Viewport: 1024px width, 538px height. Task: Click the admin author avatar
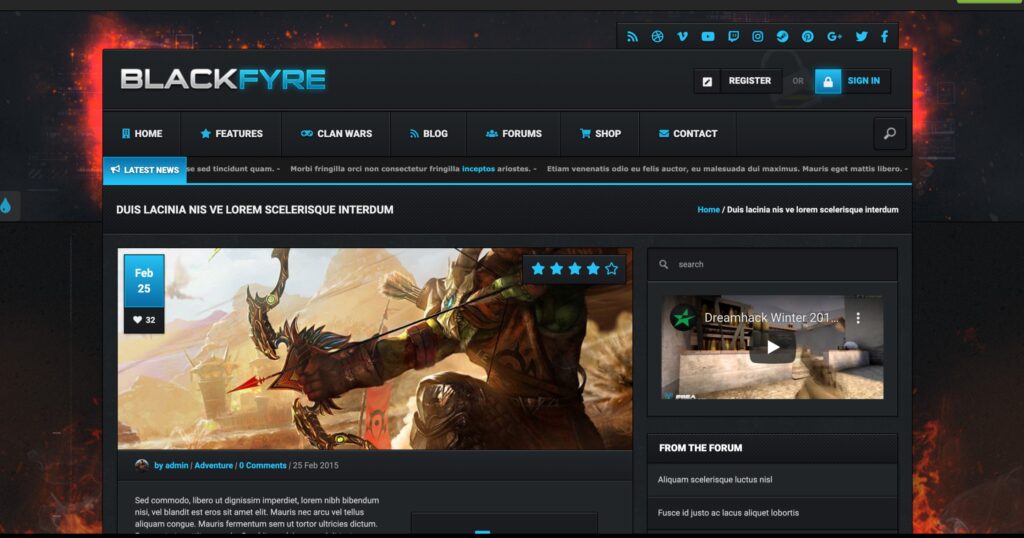tap(141, 465)
